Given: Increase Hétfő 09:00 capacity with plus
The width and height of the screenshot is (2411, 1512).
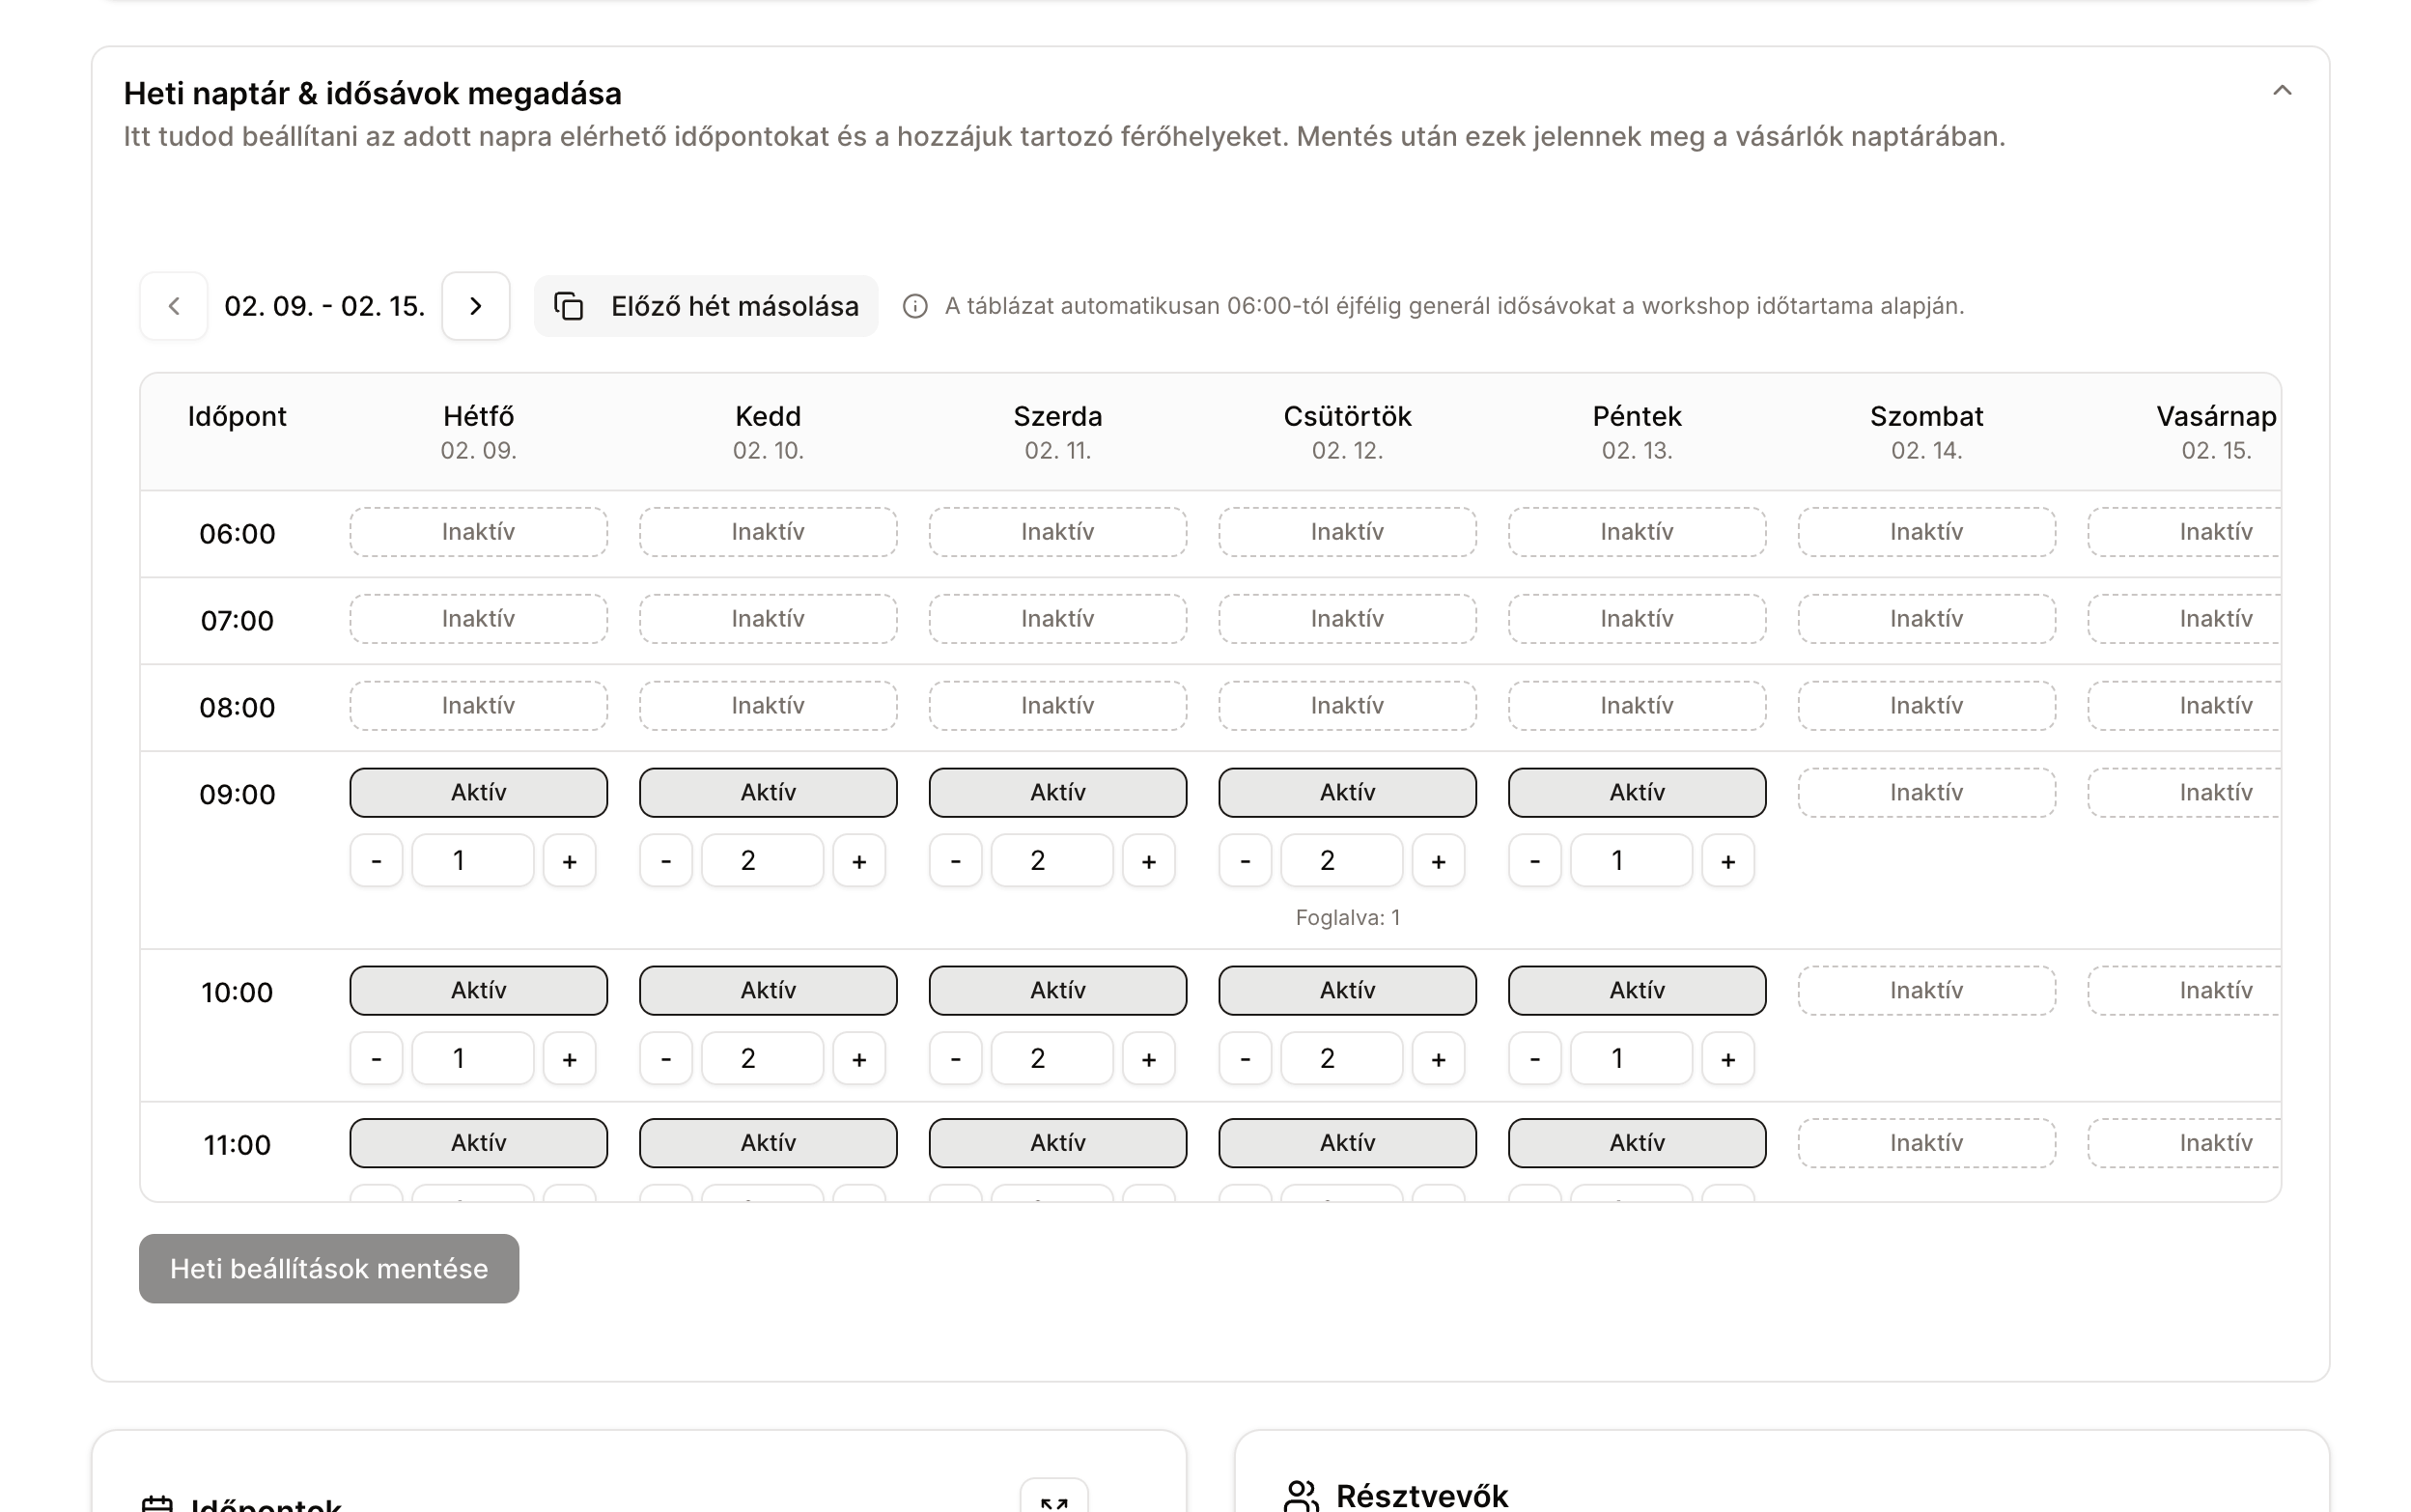Looking at the screenshot, I should click(x=569, y=861).
